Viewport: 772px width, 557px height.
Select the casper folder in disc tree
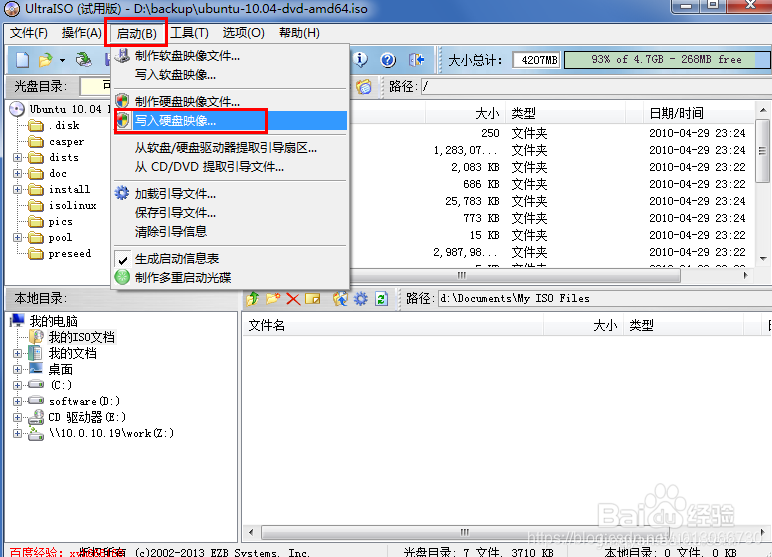66,142
